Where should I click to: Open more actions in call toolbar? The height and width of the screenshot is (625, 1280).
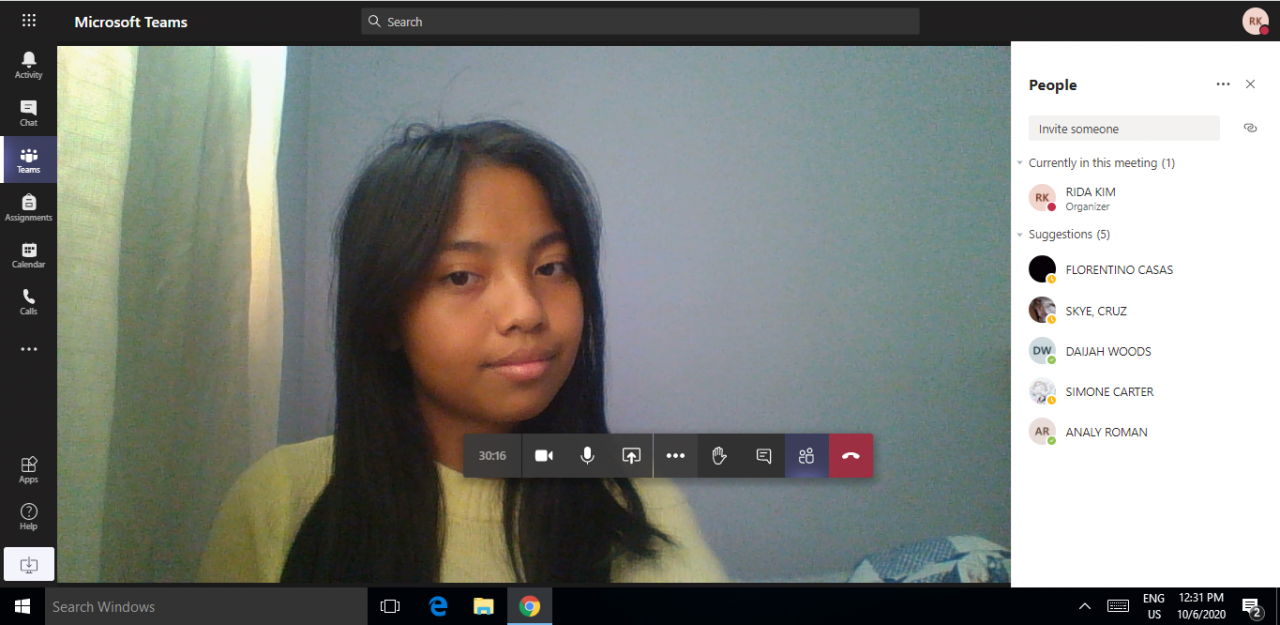tap(675, 456)
